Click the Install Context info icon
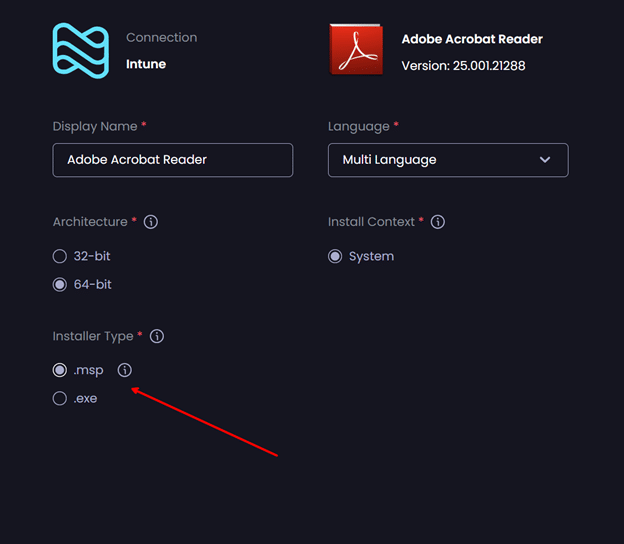The height and width of the screenshot is (544, 624). pos(437,222)
